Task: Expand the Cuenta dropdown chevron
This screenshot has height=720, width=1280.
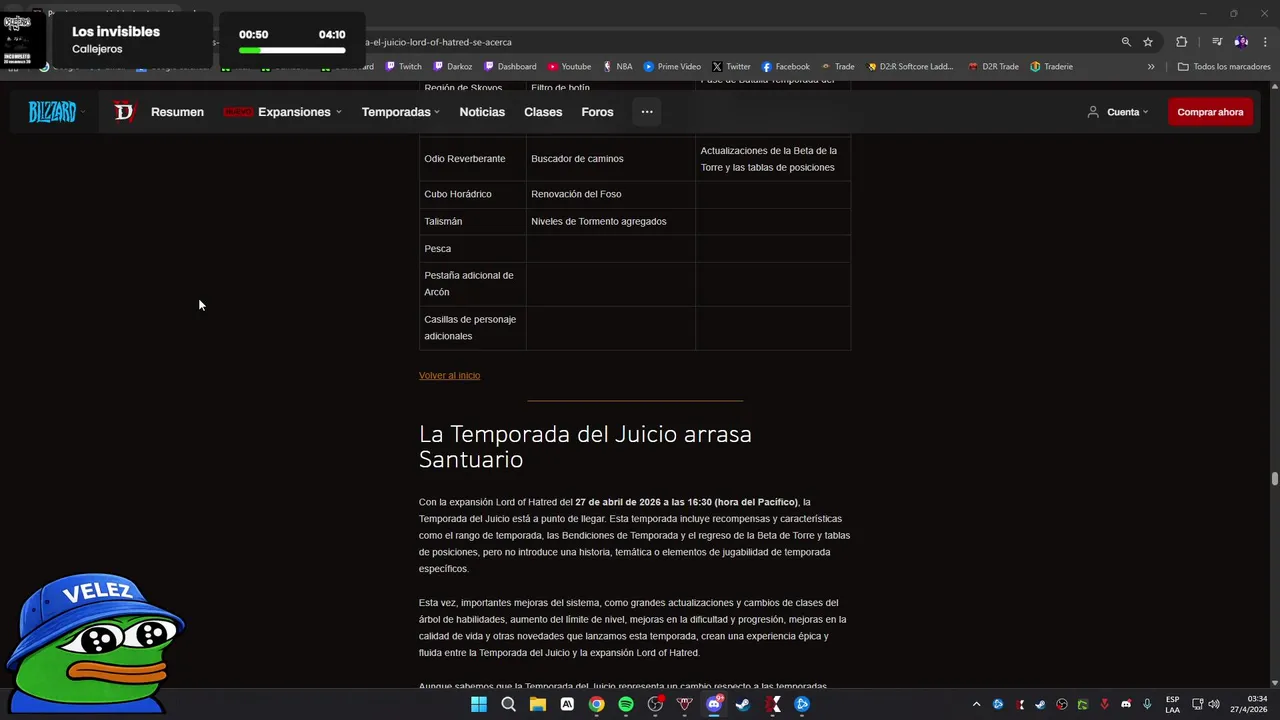Action: click(x=1145, y=112)
